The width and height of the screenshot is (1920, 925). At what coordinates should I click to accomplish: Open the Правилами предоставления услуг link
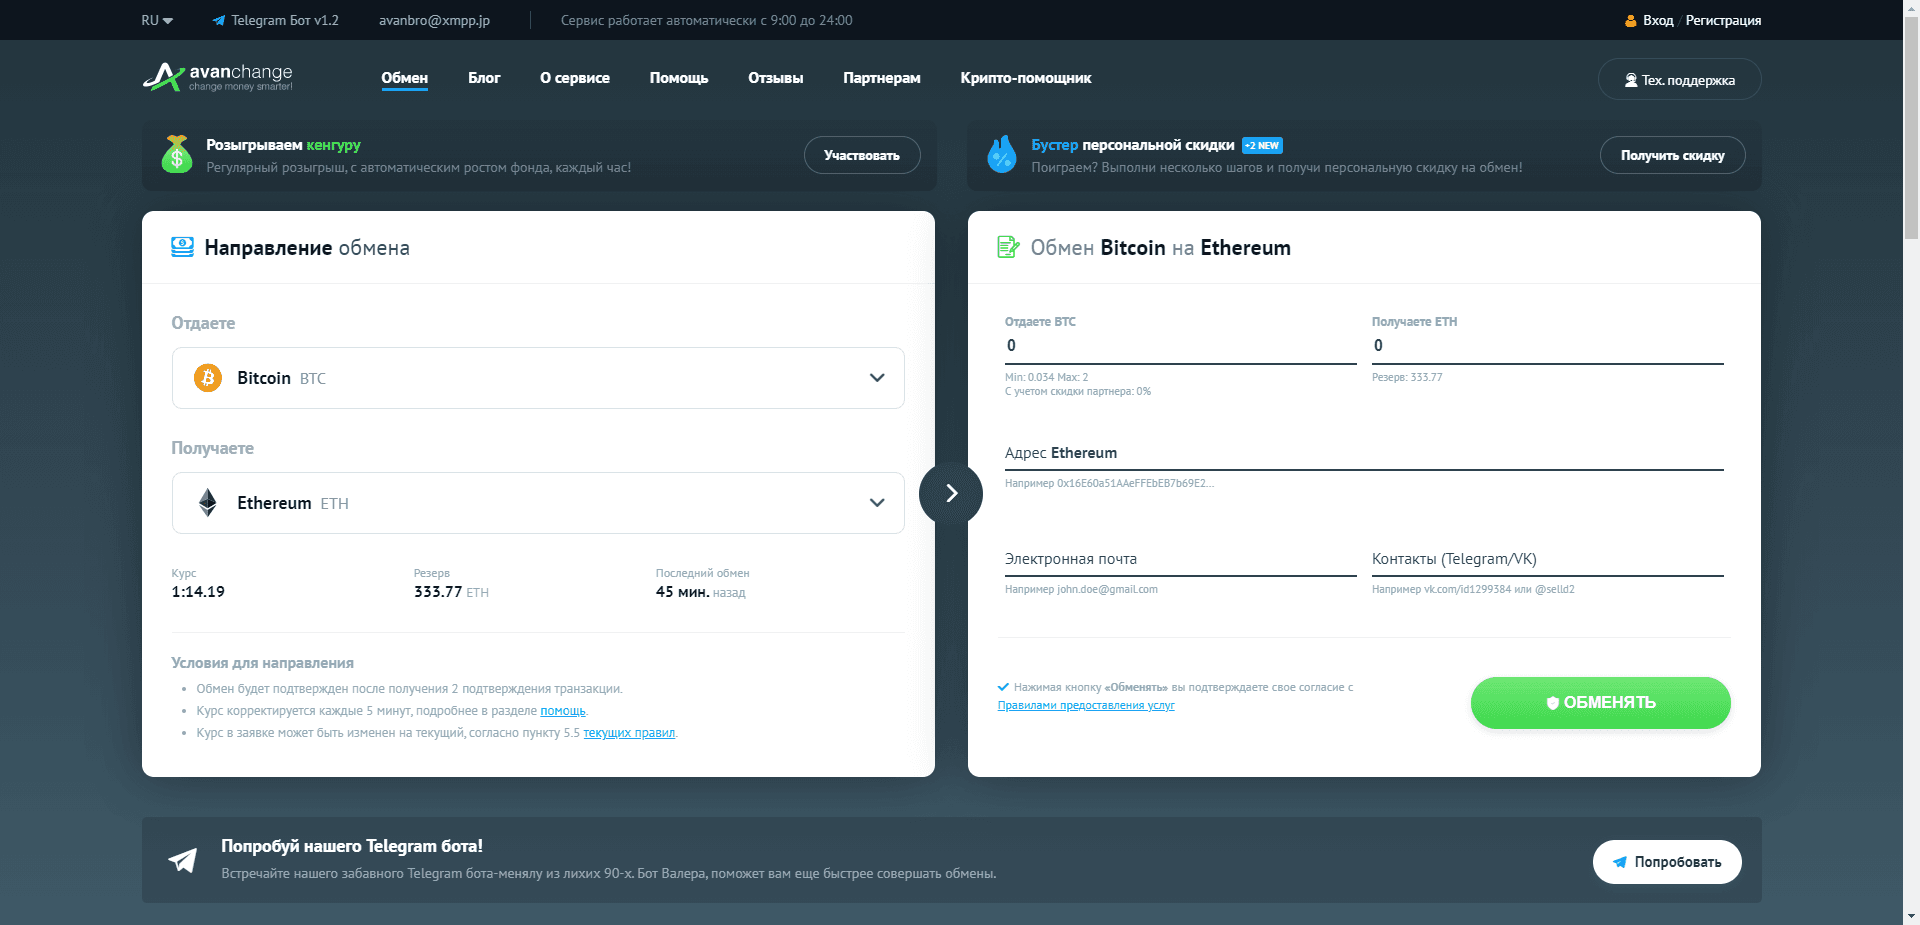pos(1086,705)
